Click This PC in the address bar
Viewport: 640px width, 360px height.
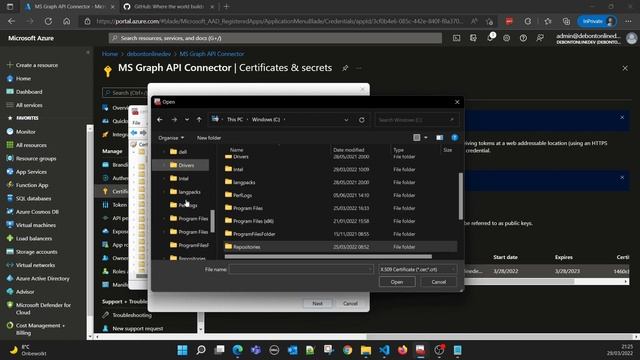click(235, 120)
